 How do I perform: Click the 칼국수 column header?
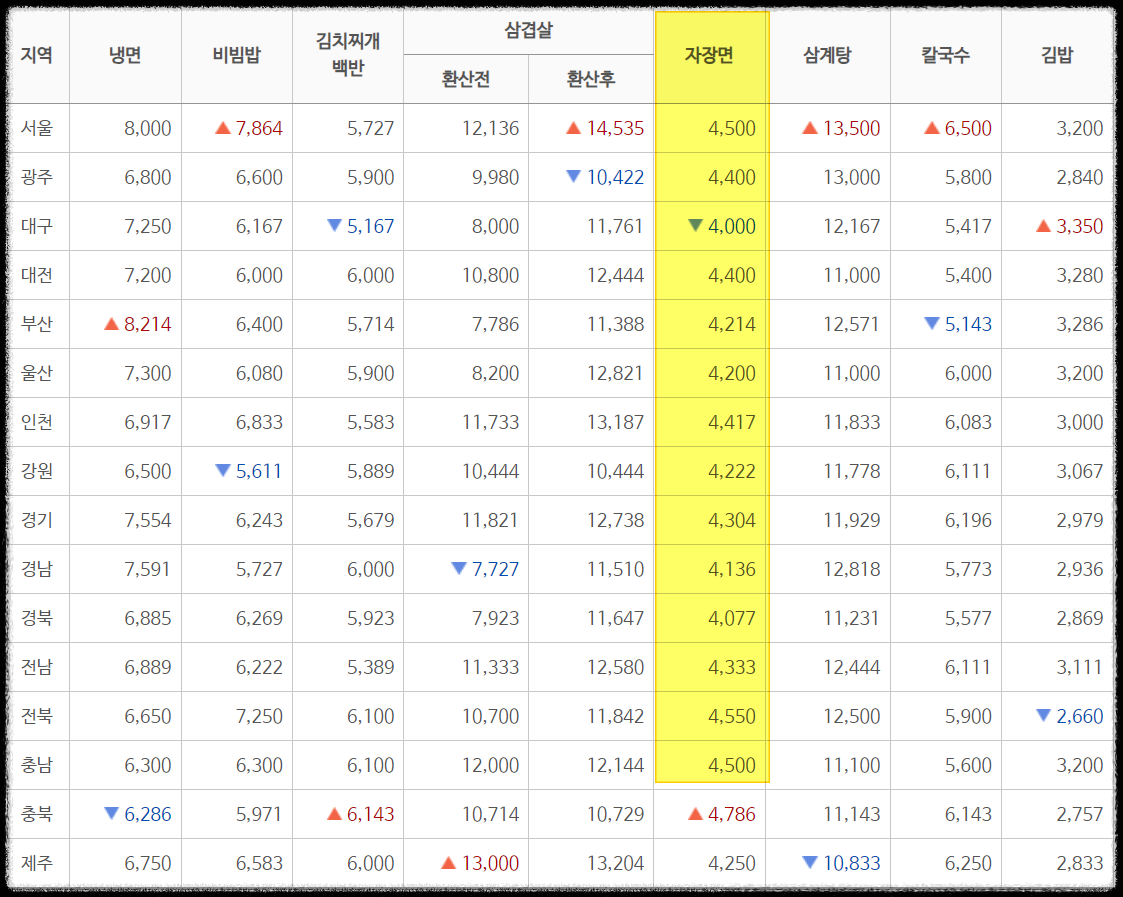[945, 55]
